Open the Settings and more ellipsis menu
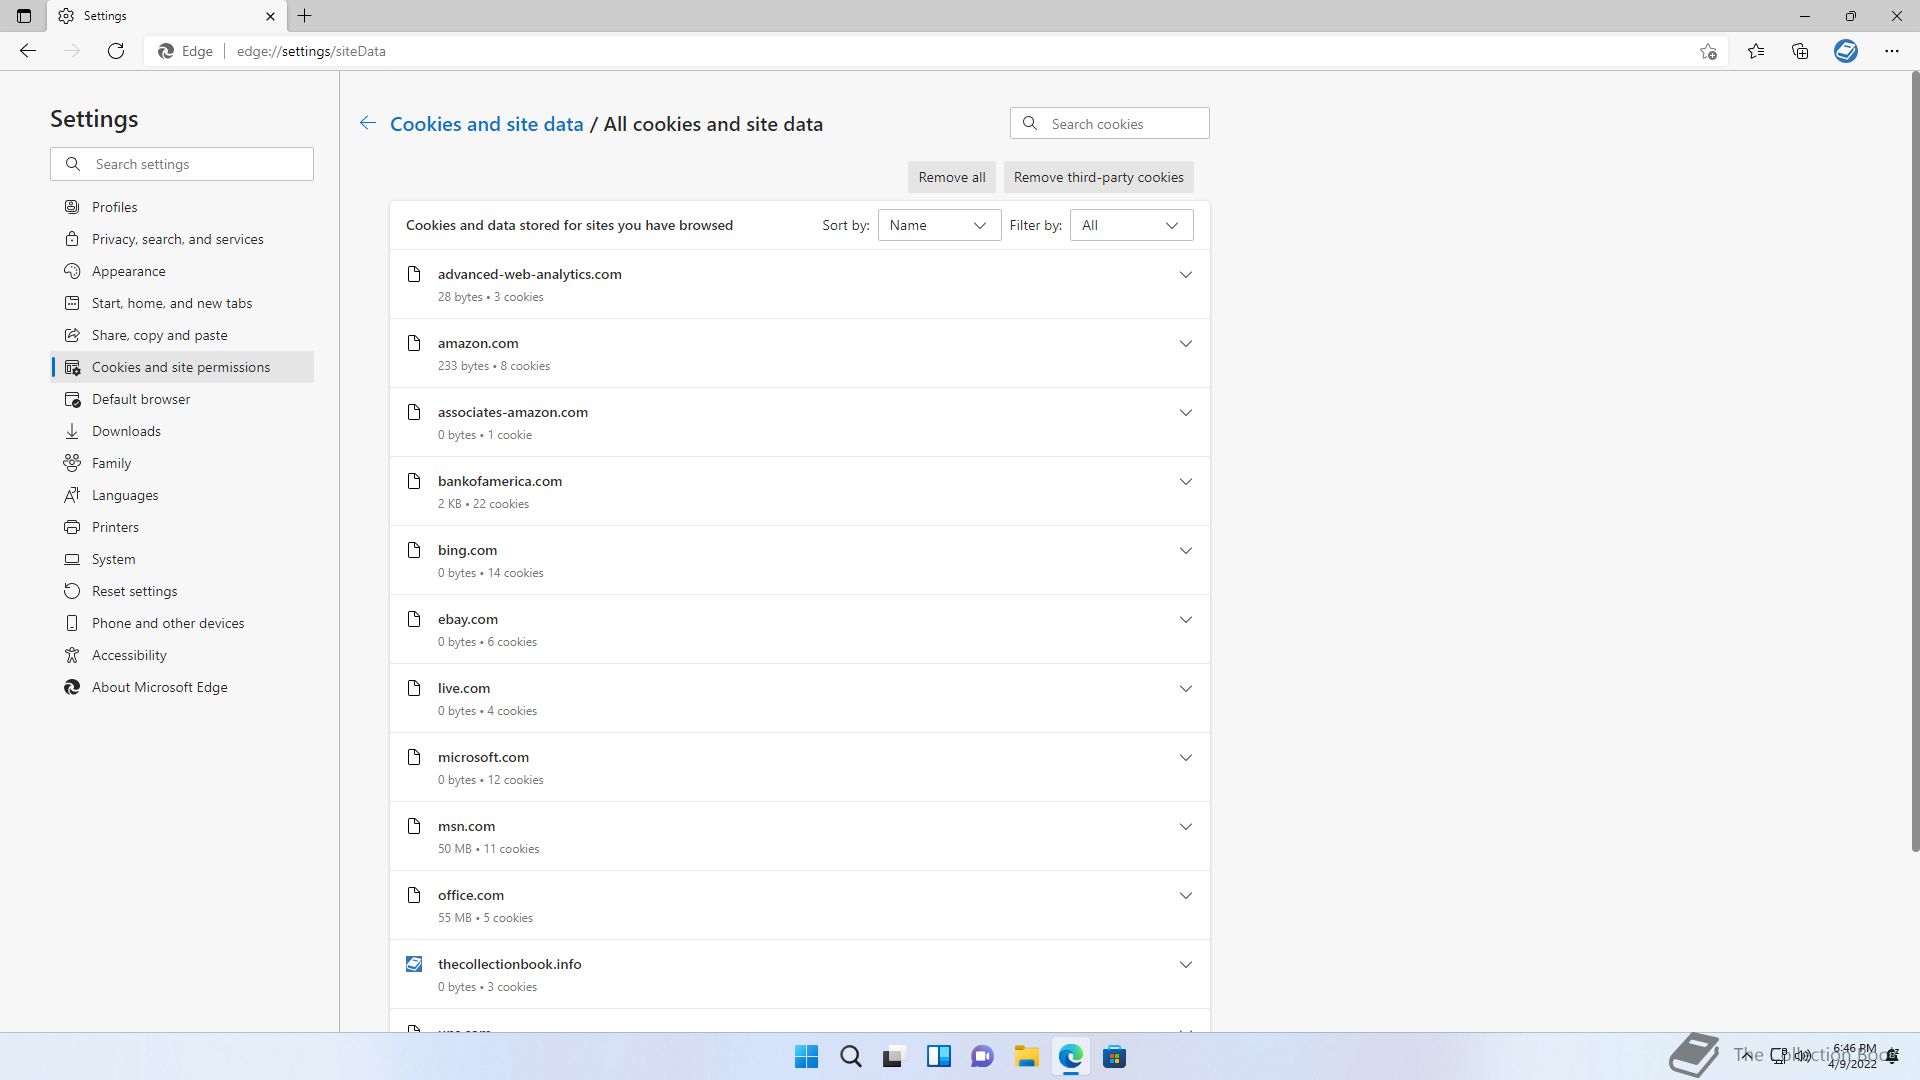 (x=1892, y=51)
